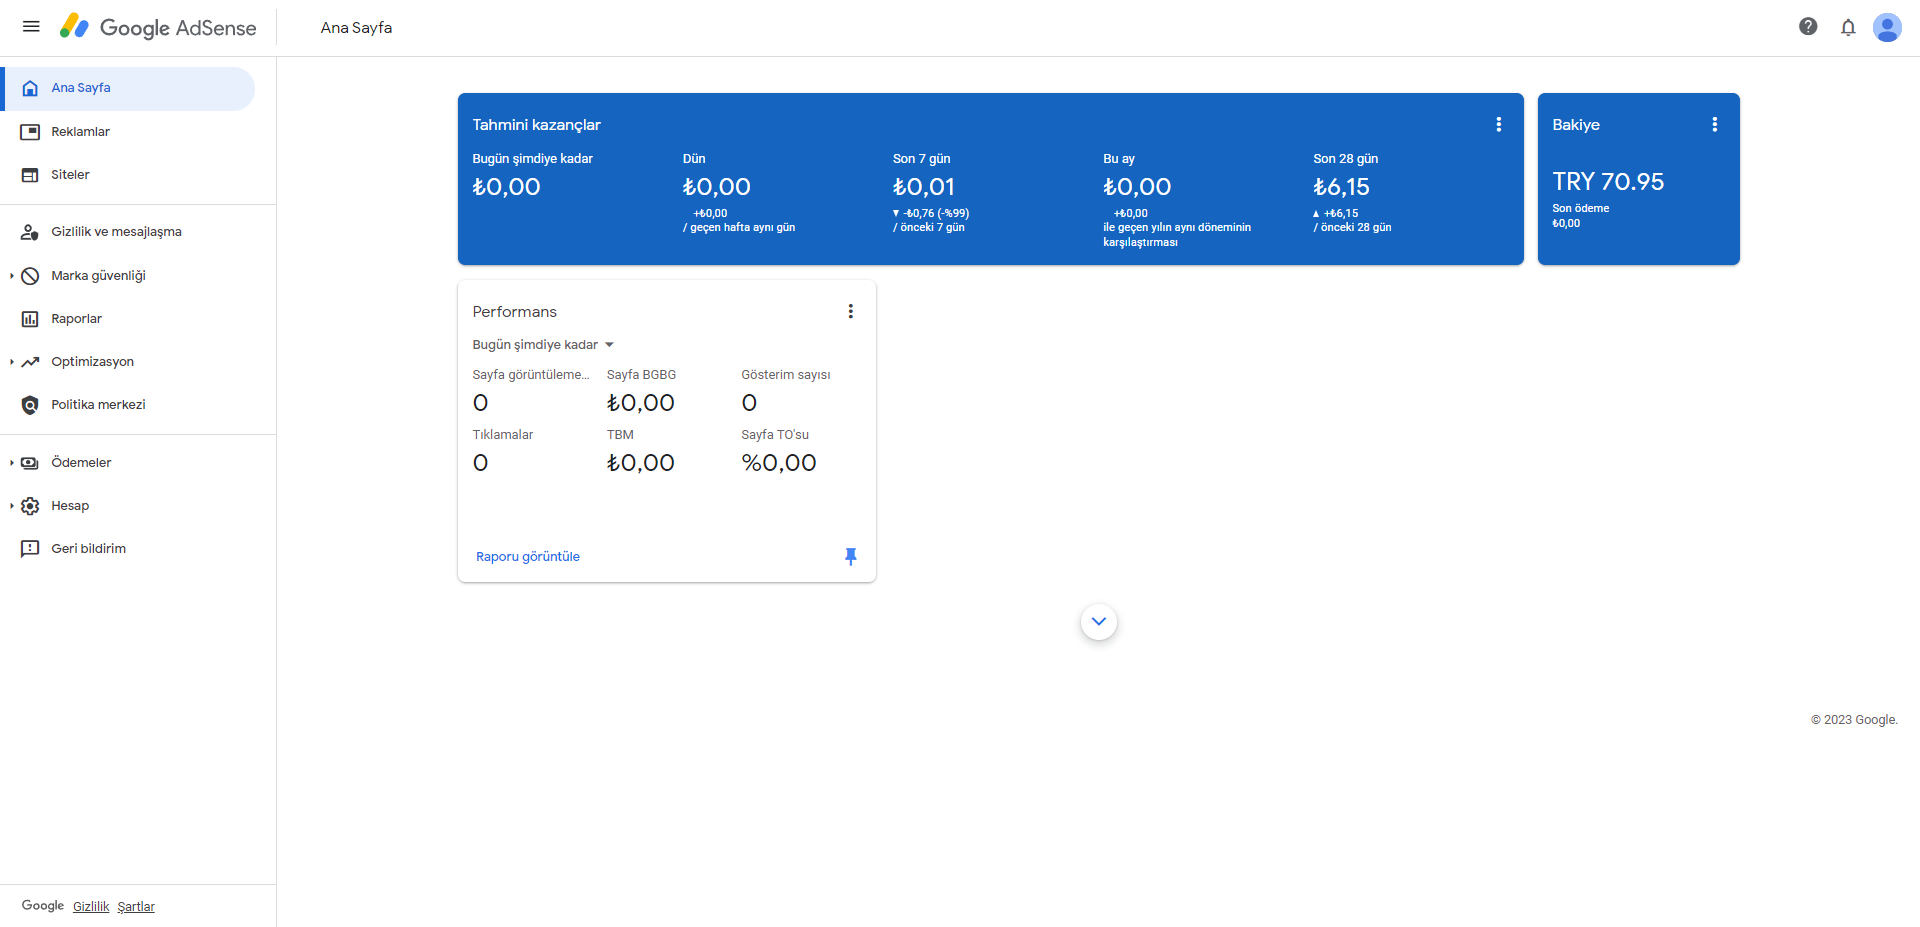The height and width of the screenshot is (927, 1920).
Task: Open Tahmini kazançlar card options menu
Action: pos(1498,124)
